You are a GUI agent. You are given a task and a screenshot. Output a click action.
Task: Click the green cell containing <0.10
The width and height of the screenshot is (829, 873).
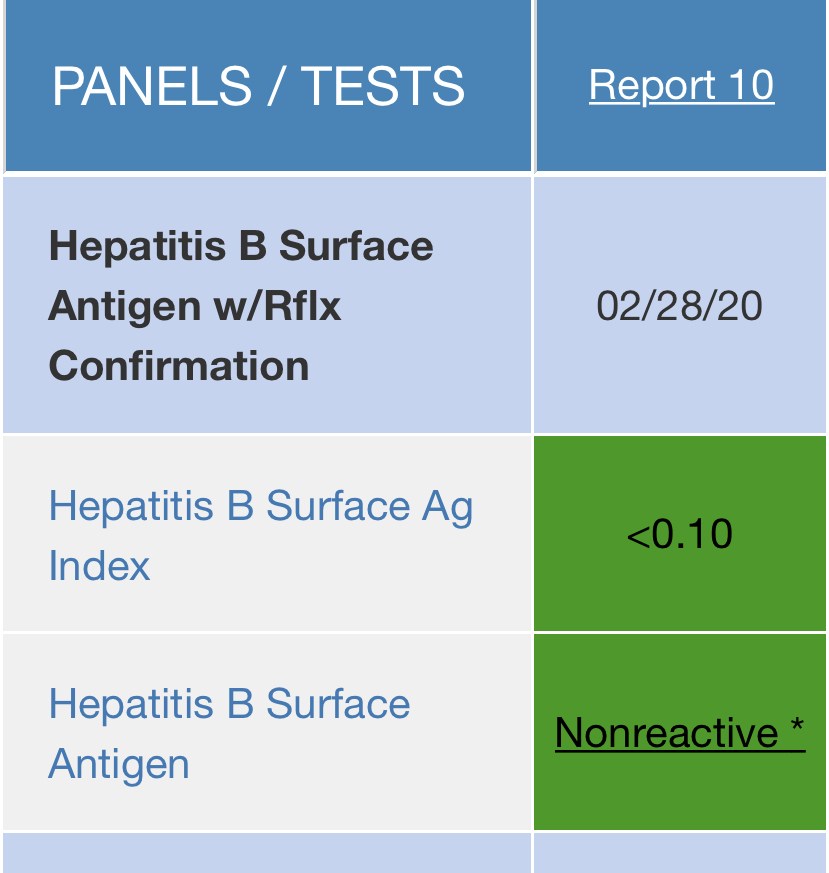click(680, 533)
